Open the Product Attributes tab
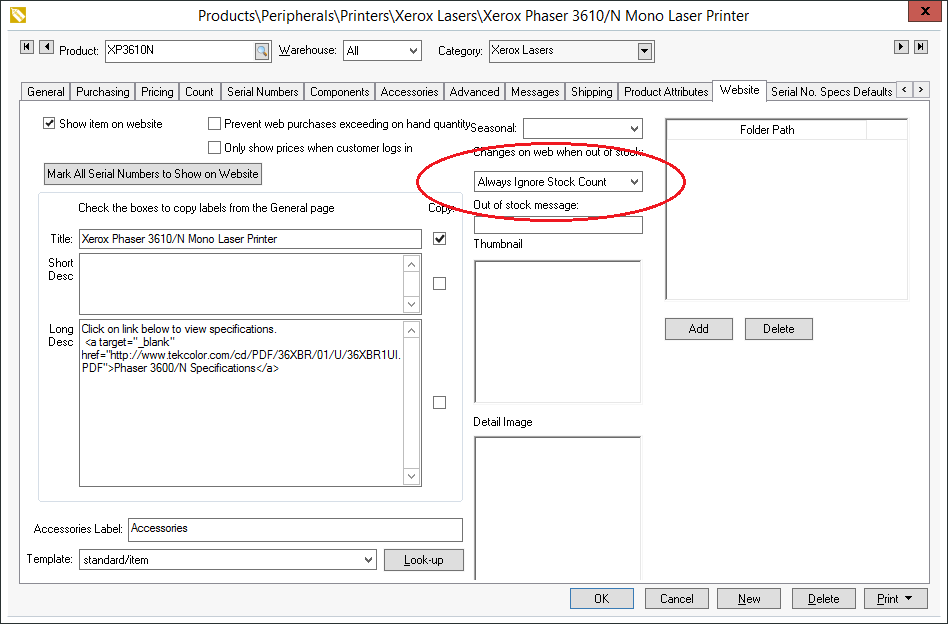948x624 pixels. (666, 92)
